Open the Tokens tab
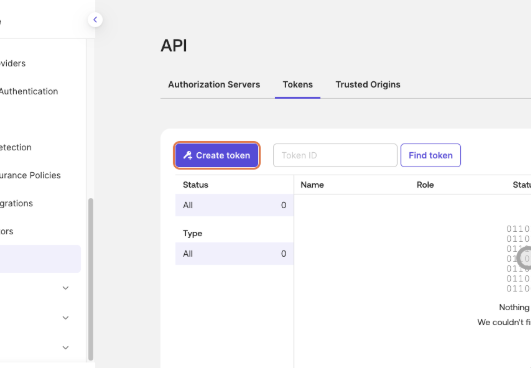Viewport: 531px width, 368px height. click(298, 84)
